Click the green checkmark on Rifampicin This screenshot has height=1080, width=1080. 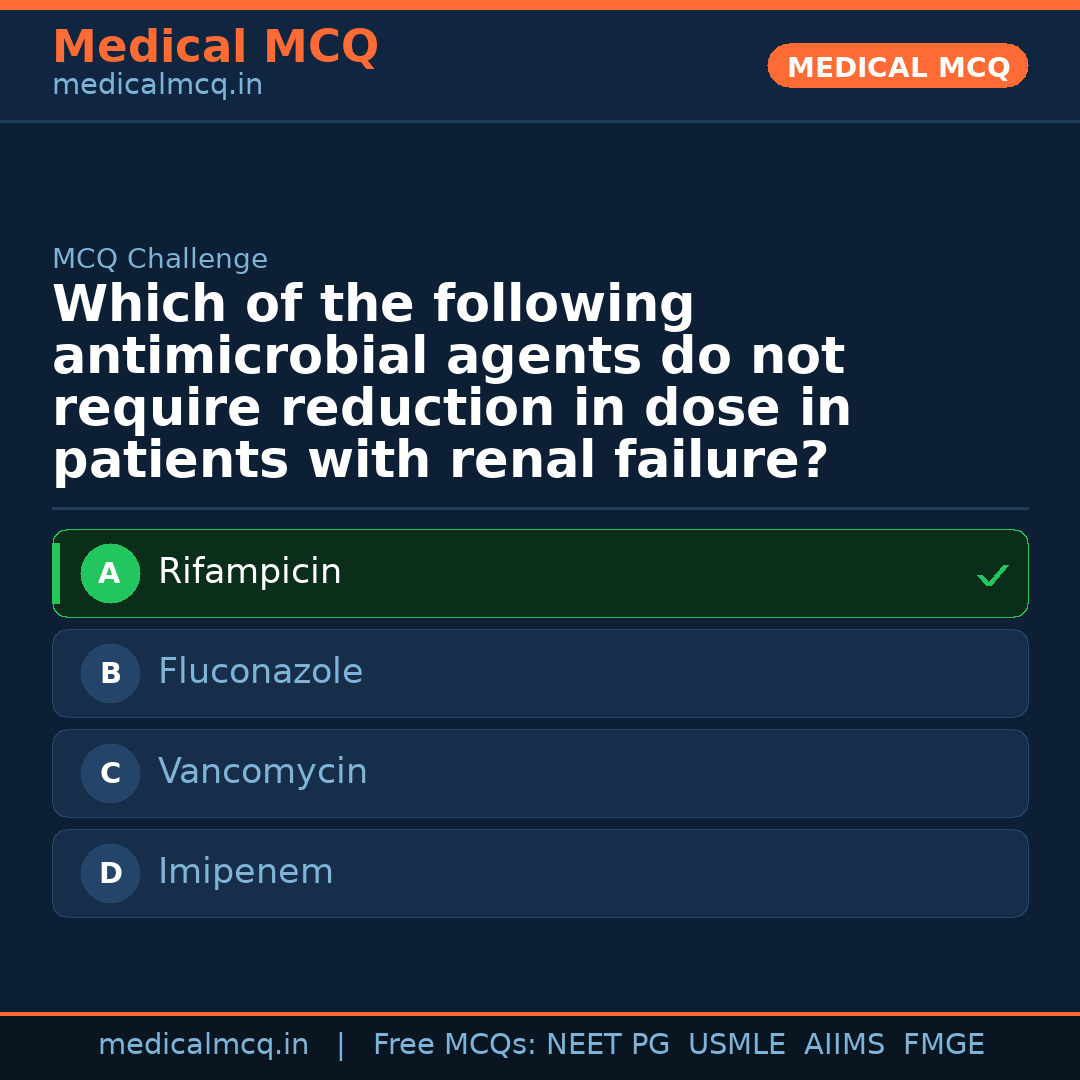tap(992, 575)
